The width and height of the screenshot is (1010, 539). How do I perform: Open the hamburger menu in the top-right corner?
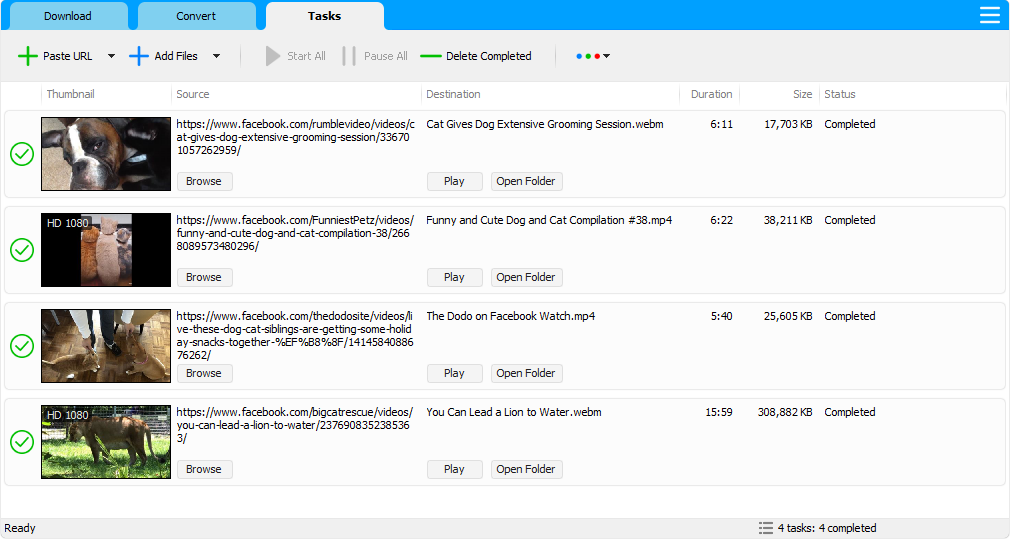coord(989,15)
